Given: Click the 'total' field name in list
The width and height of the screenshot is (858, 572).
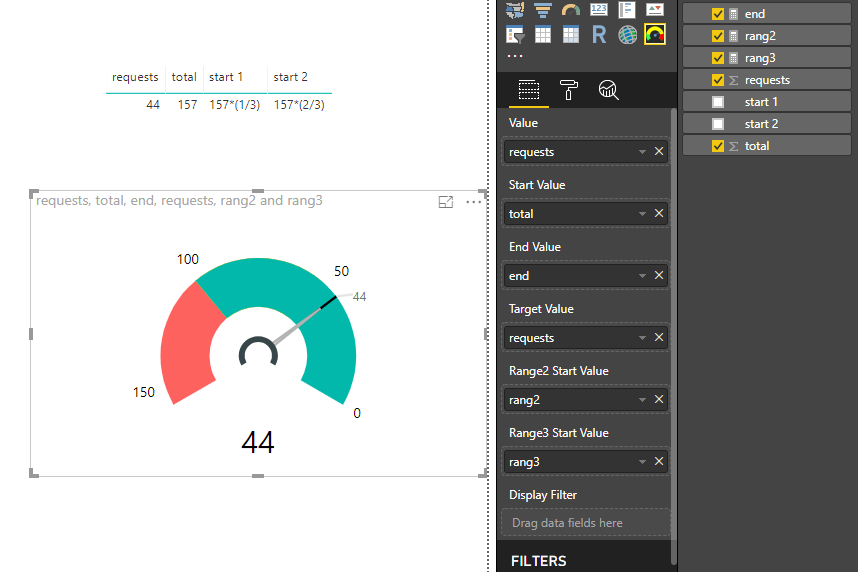Looking at the screenshot, I should click(757, 146).
